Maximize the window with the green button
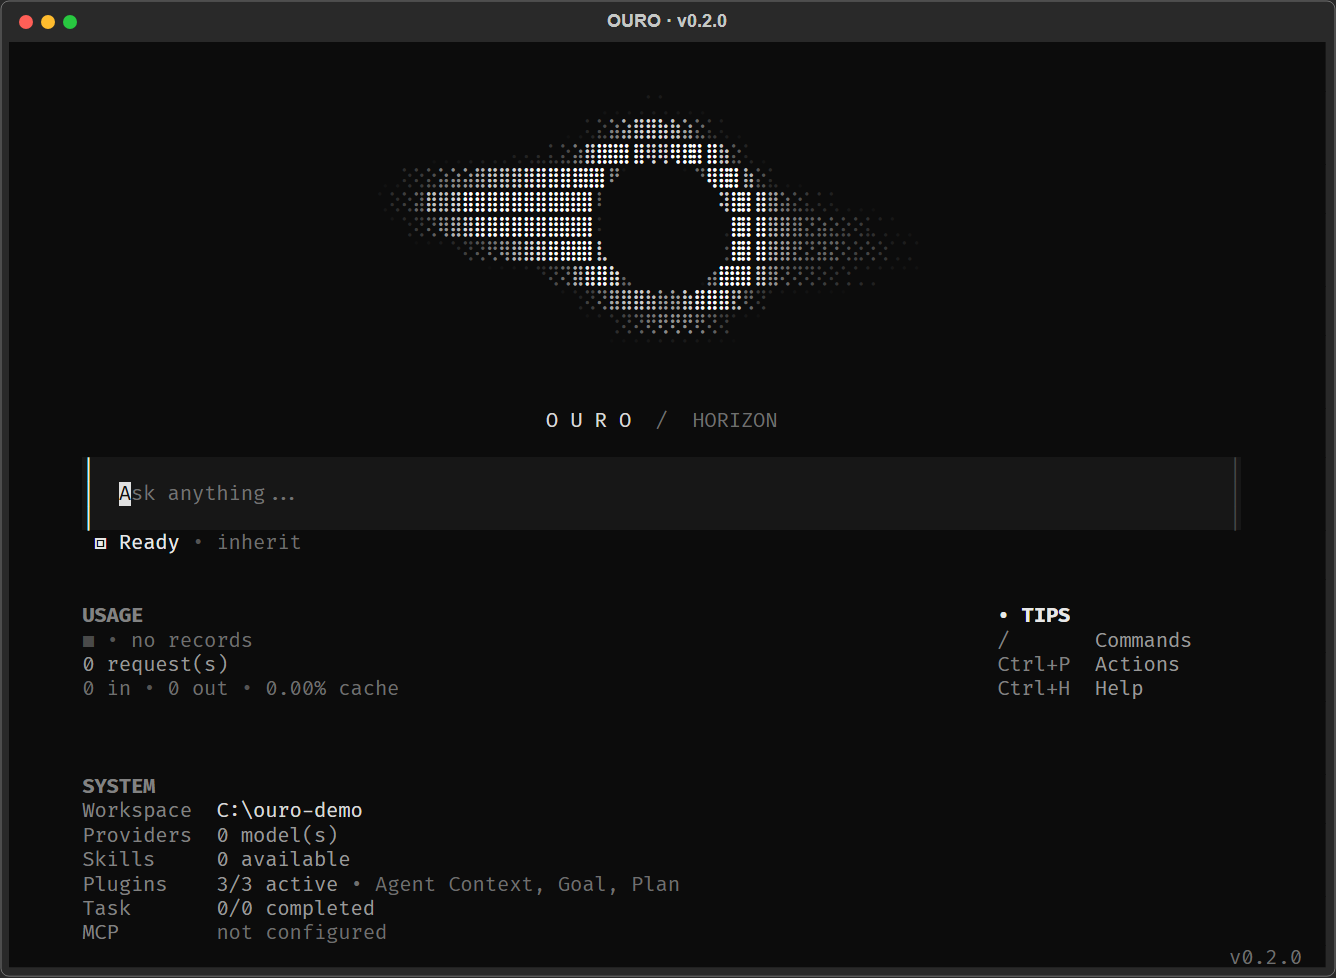This screenshot has width=1336, height=978. click(70, 22)
